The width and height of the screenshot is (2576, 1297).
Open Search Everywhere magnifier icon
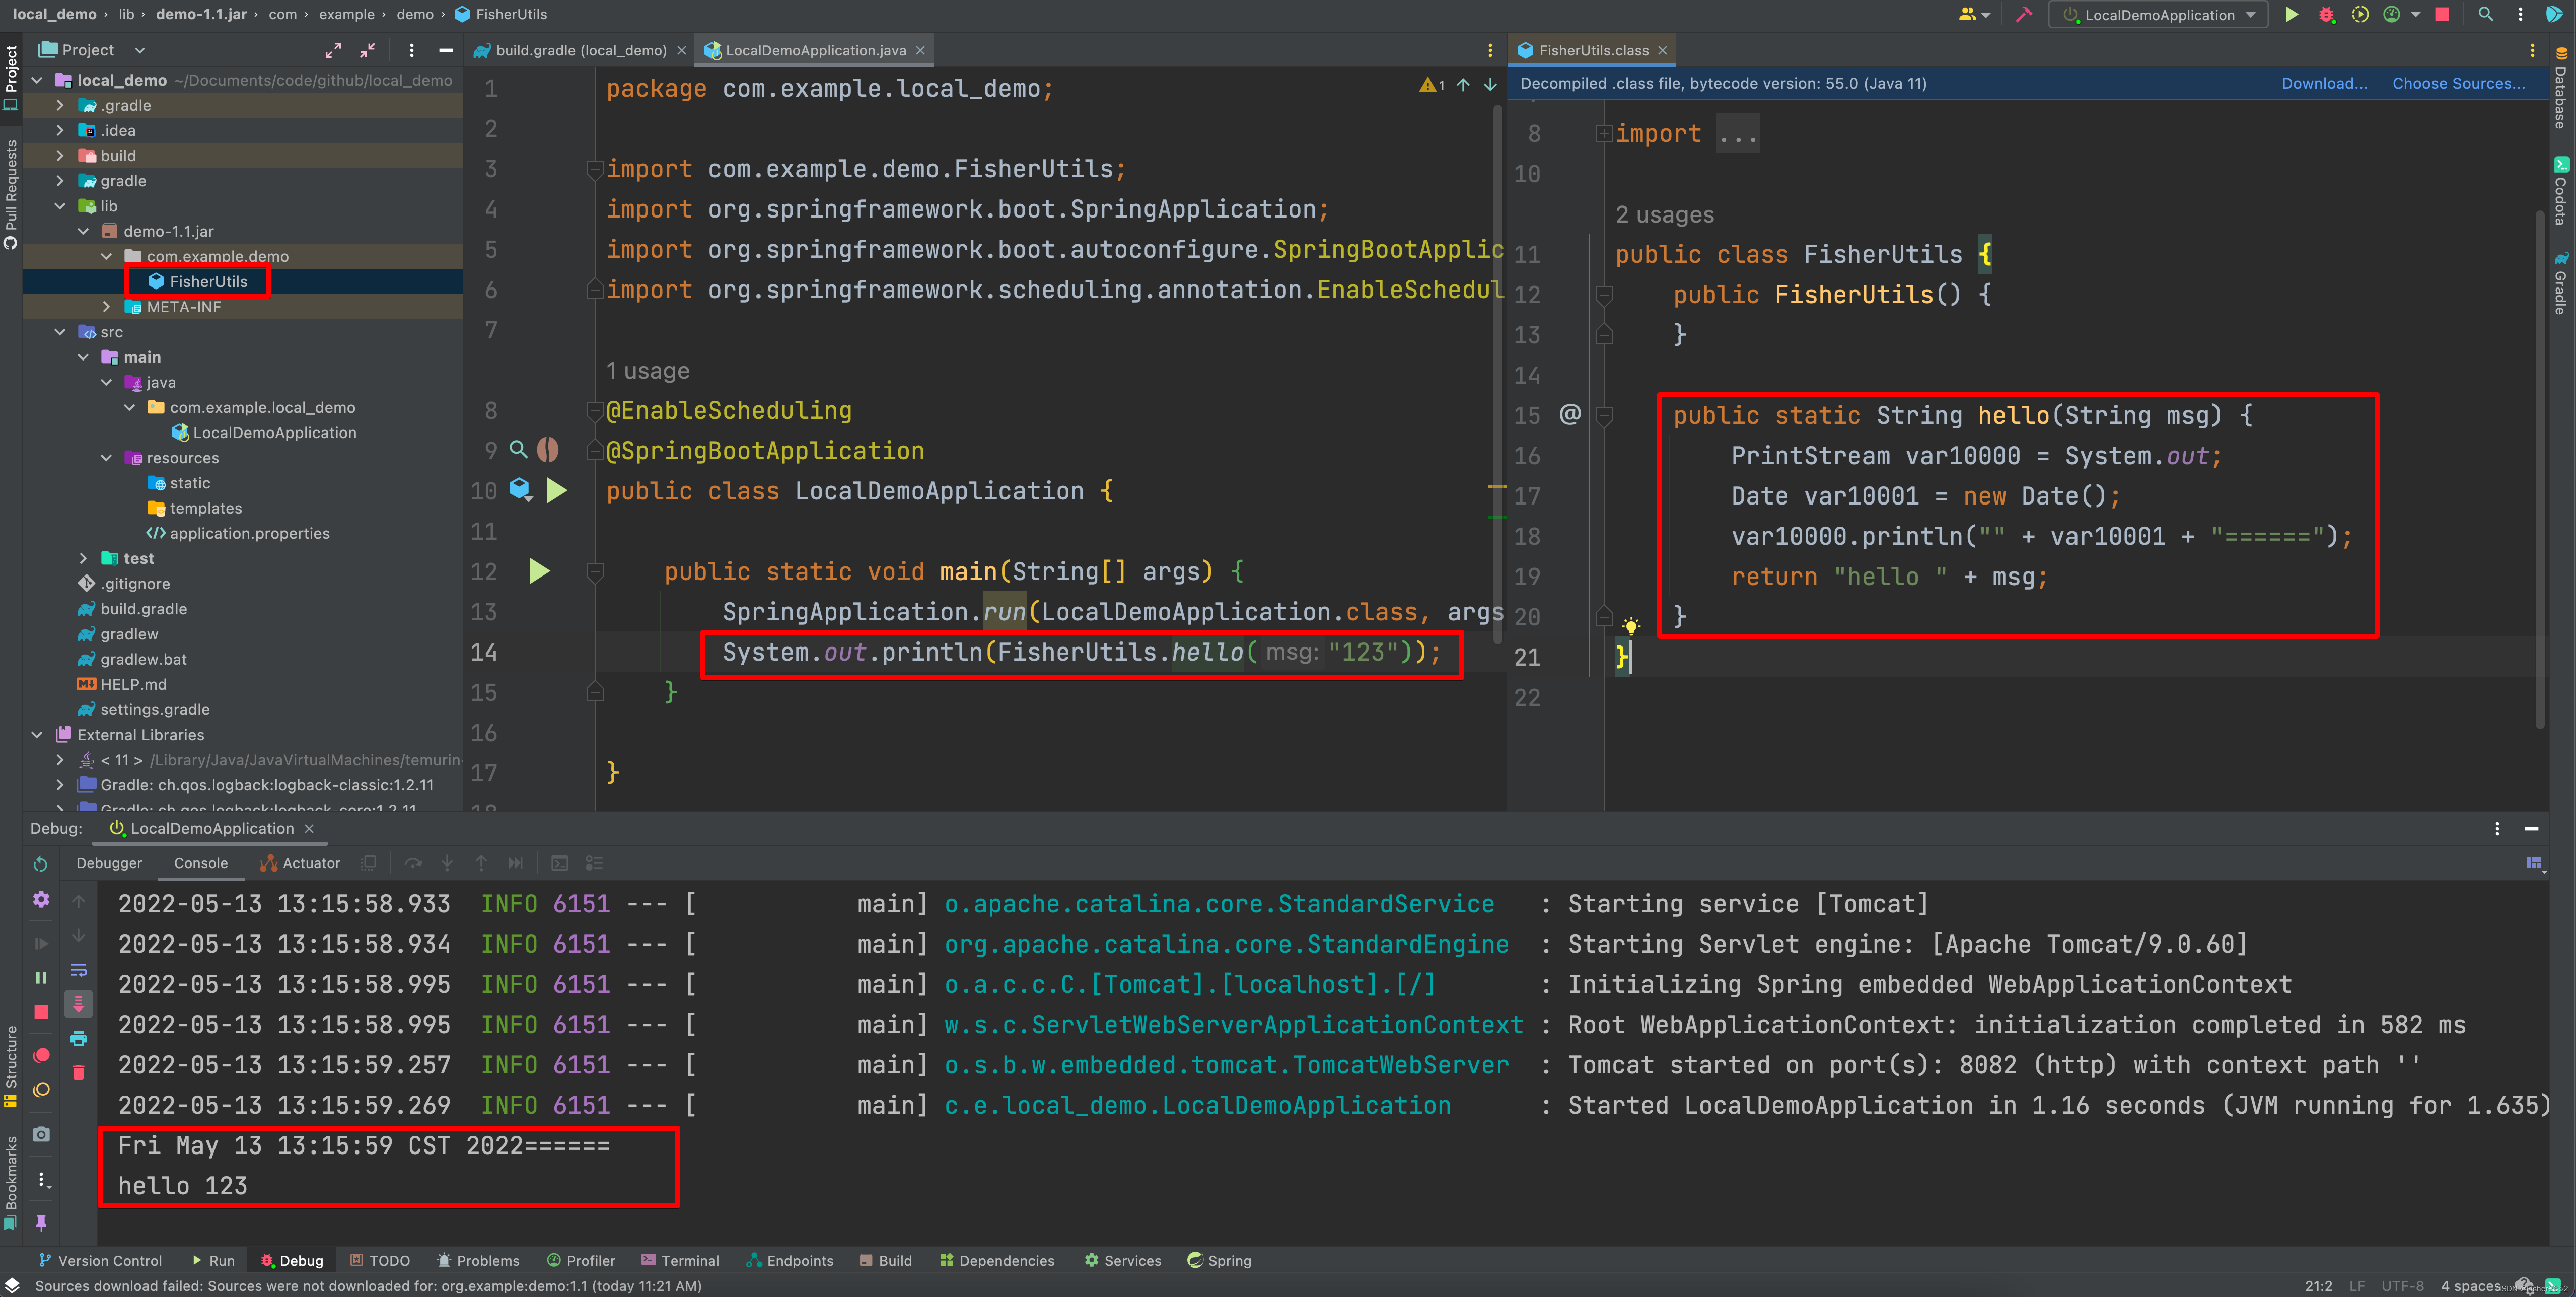(2485, 14)
